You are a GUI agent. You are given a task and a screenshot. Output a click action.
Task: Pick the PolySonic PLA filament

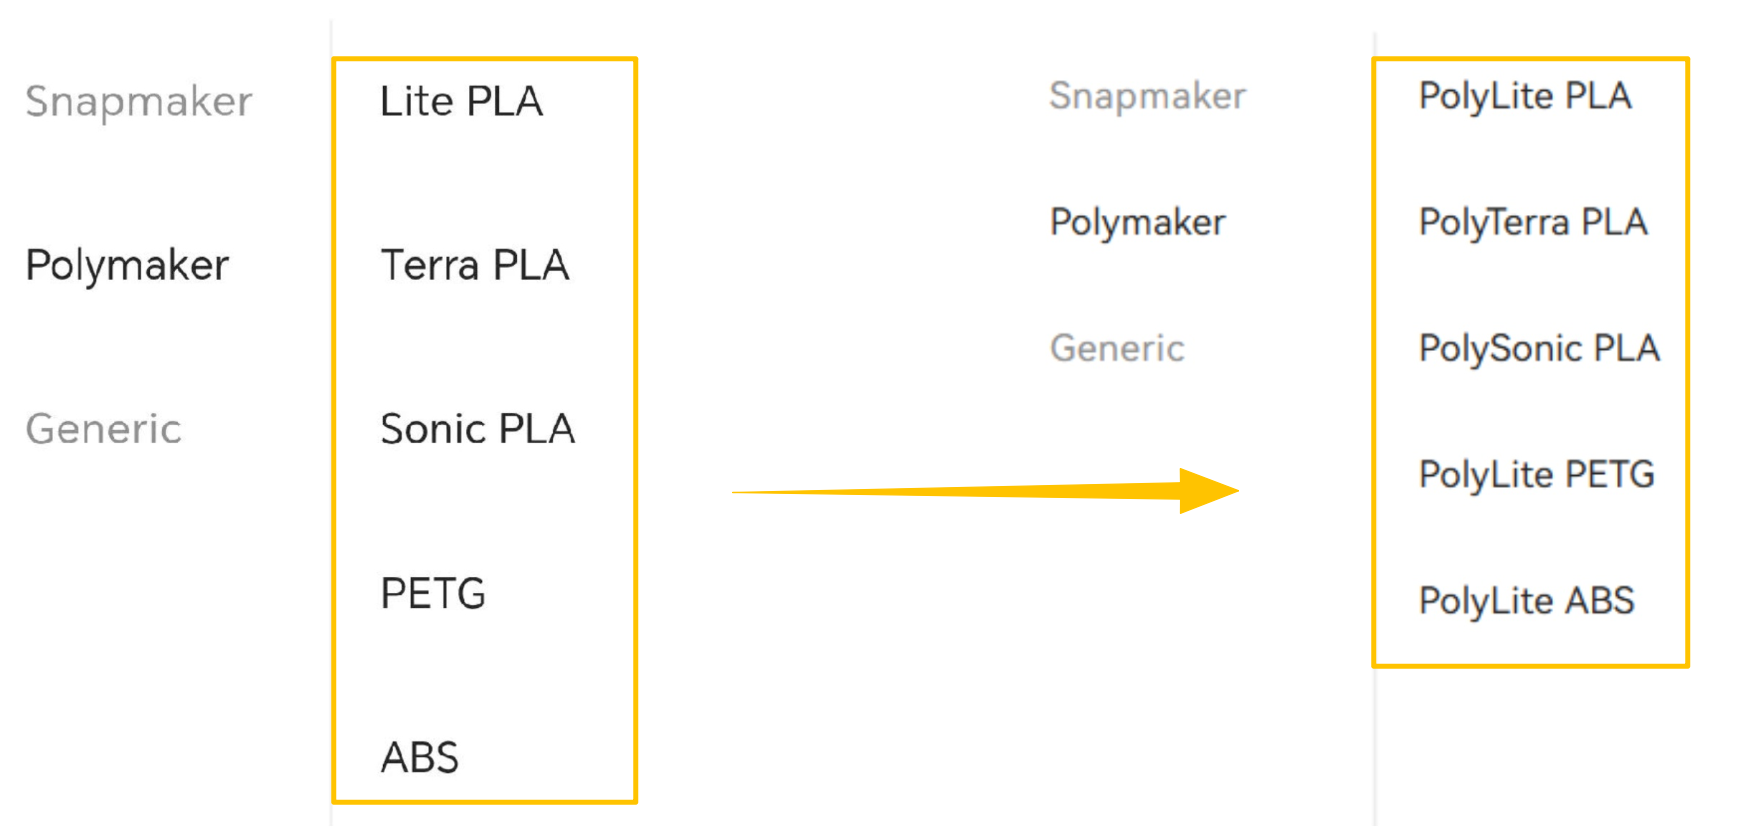(1538, 348)
